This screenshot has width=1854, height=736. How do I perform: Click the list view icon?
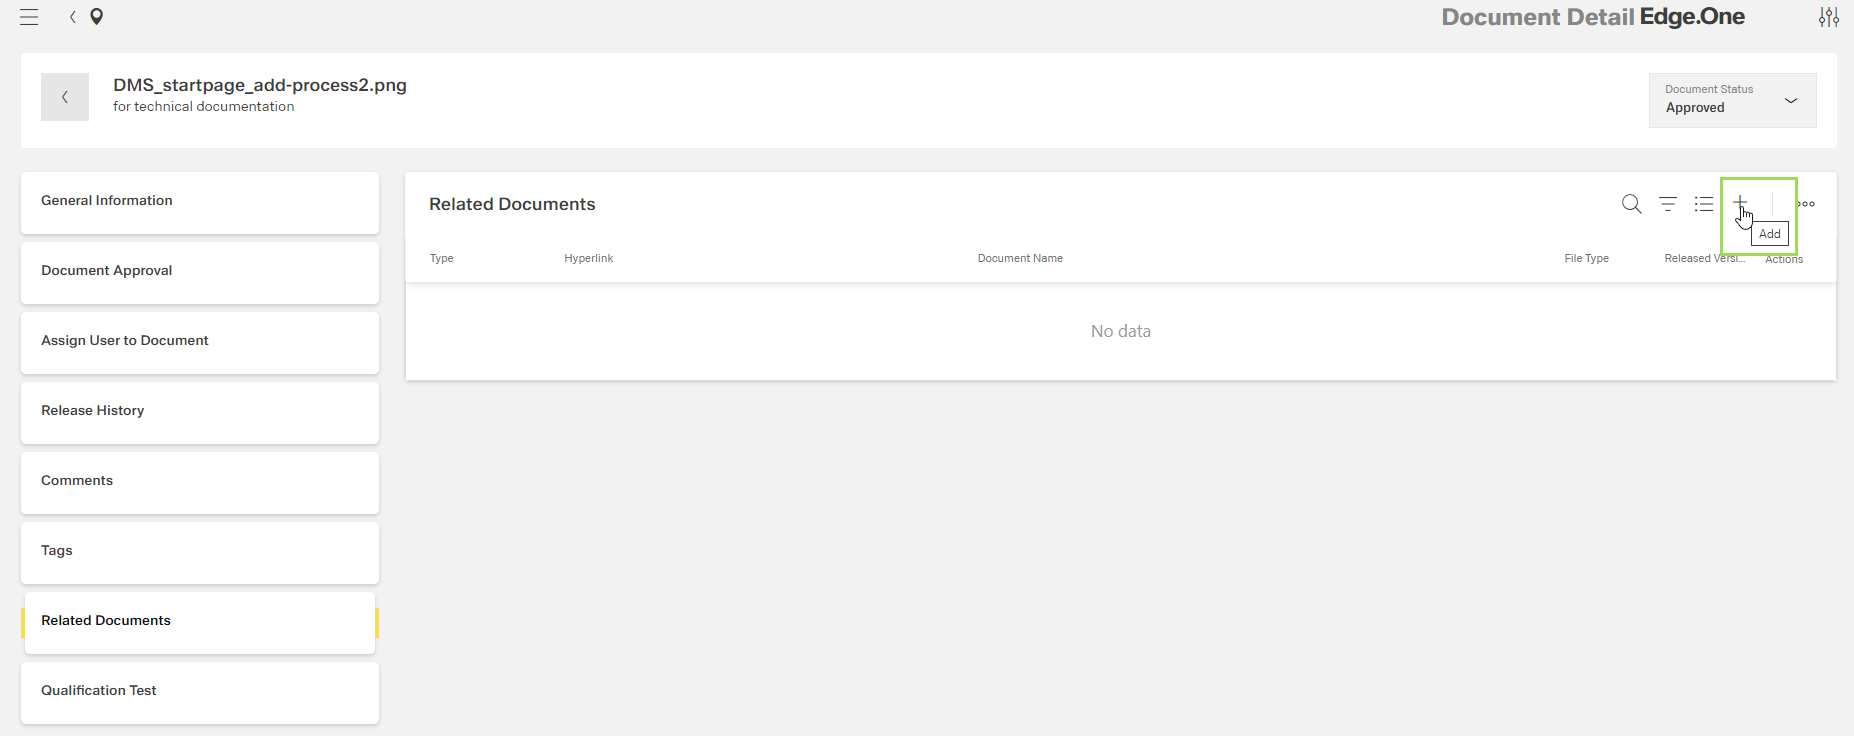point(1704,204)
